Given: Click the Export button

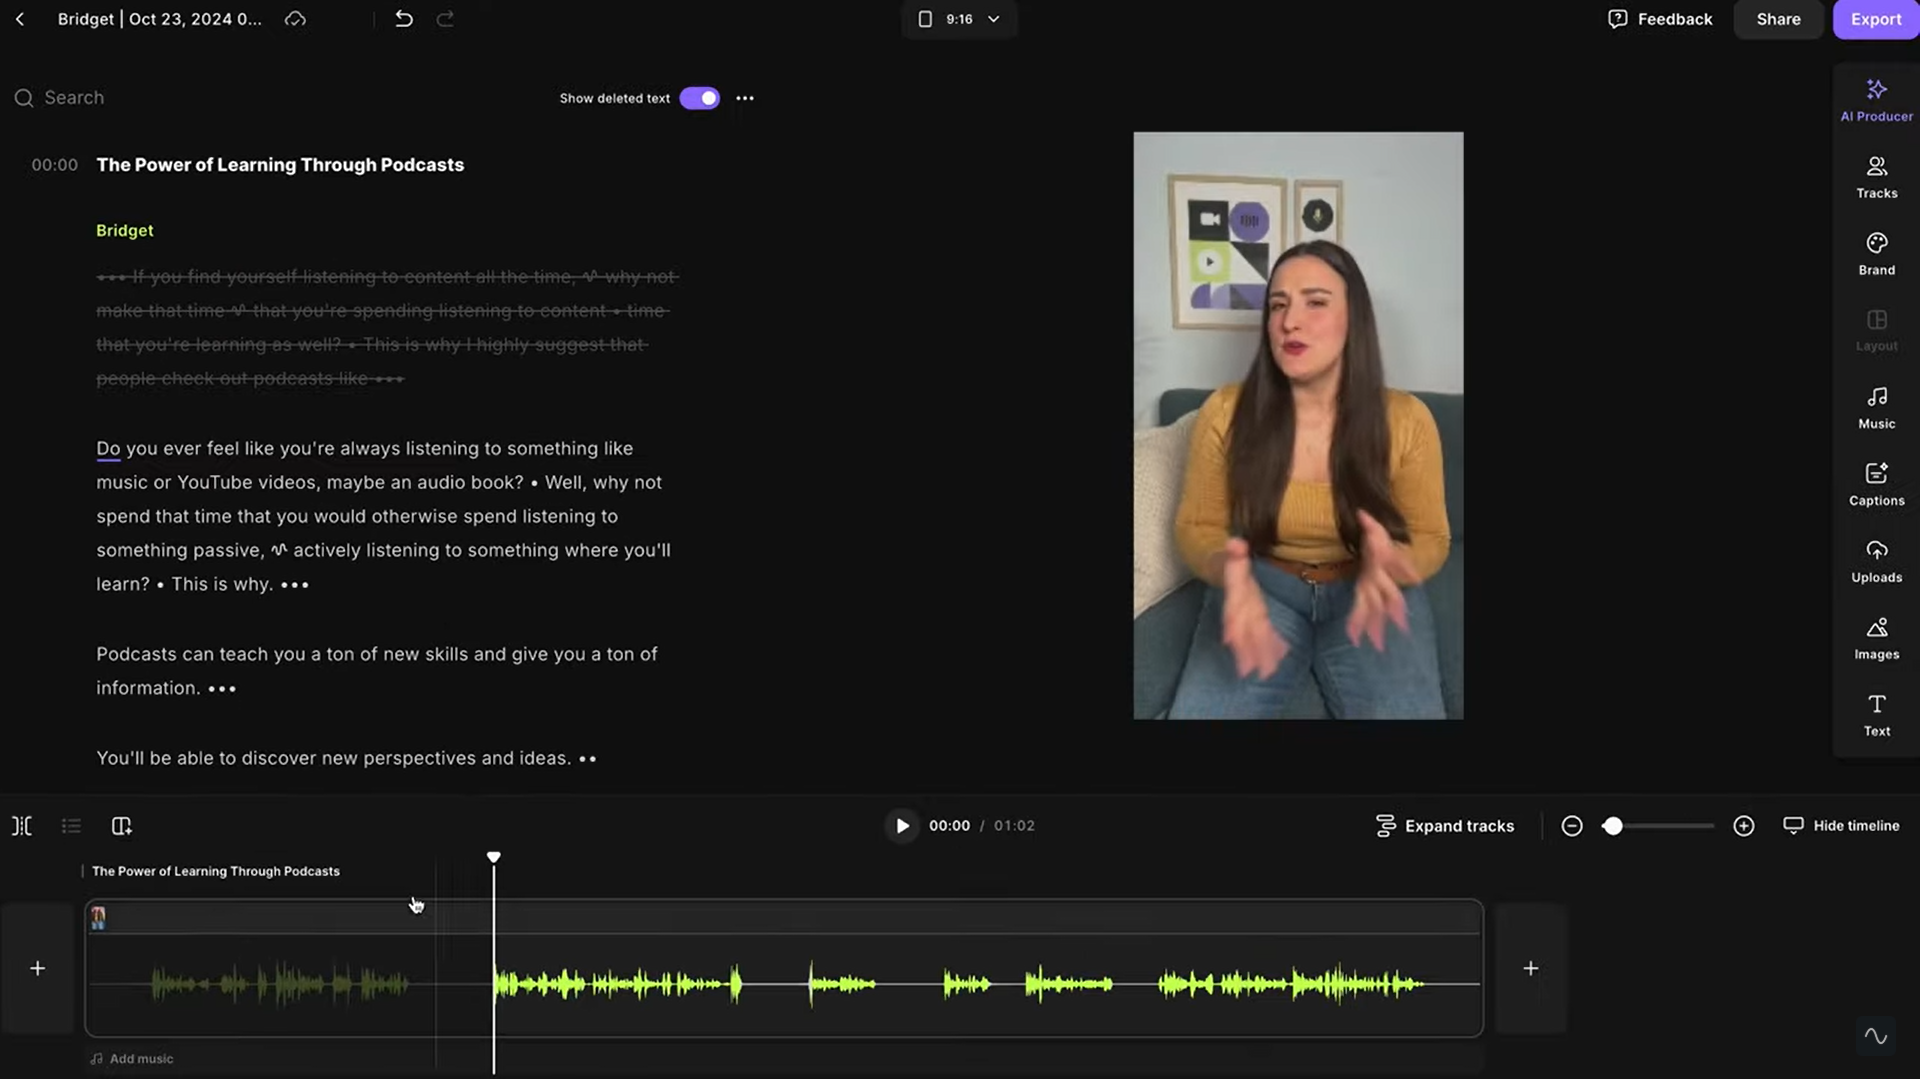Looking at the screenshot, I should (1877, 19).
